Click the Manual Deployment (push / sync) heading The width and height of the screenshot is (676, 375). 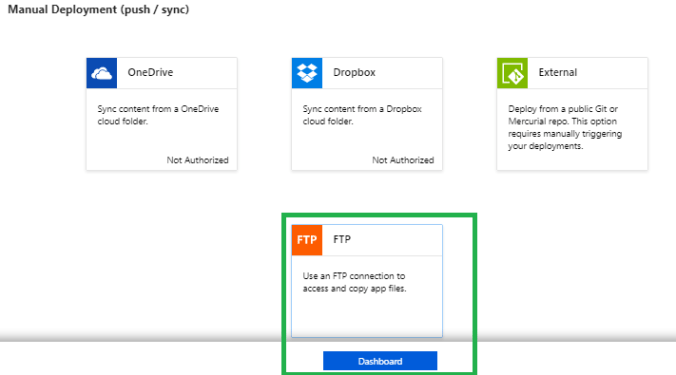[98, 10]
